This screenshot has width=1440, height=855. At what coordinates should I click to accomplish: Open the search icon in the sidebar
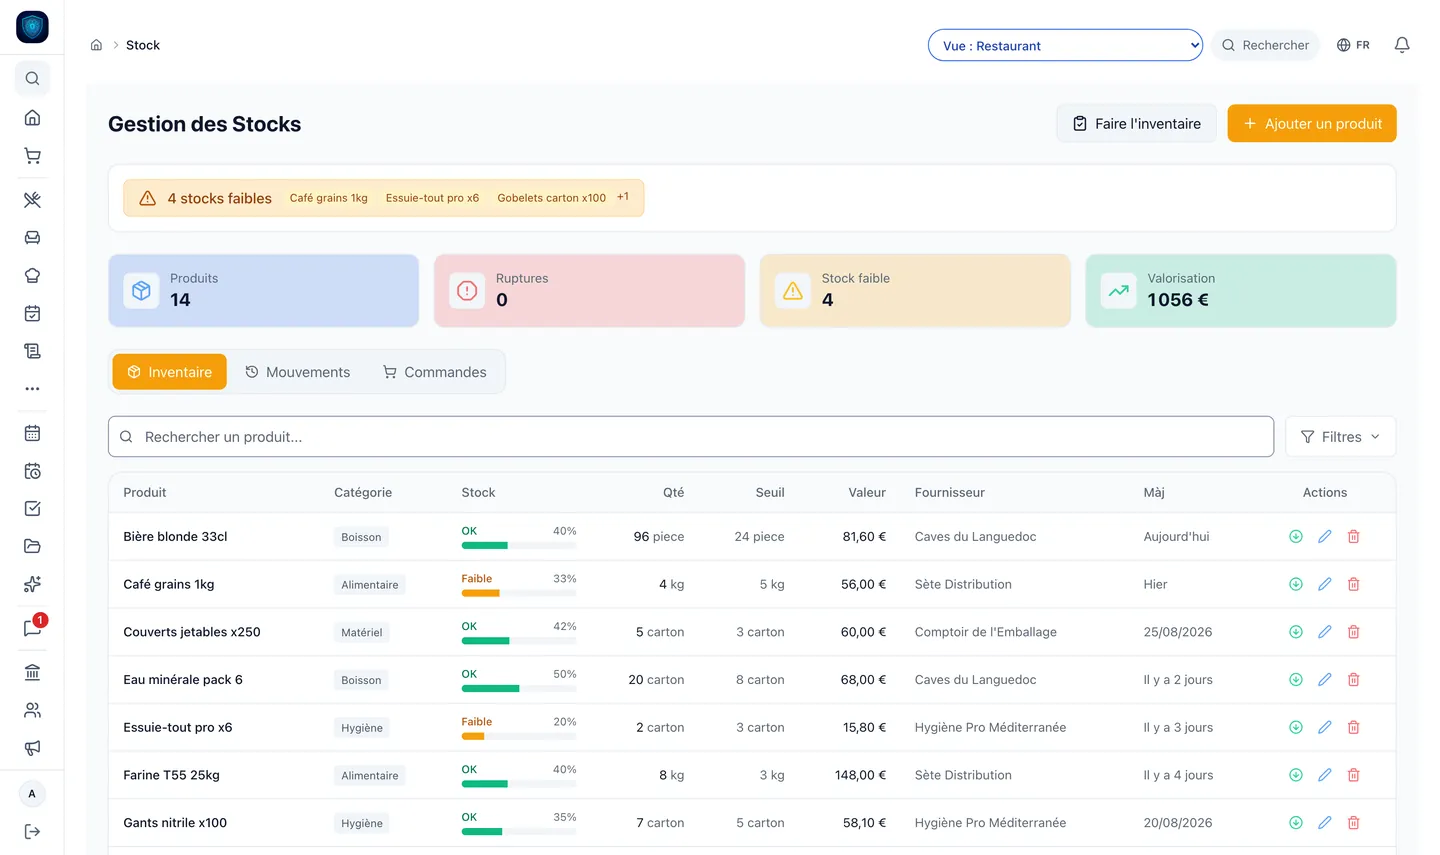[x=32, y=78]
